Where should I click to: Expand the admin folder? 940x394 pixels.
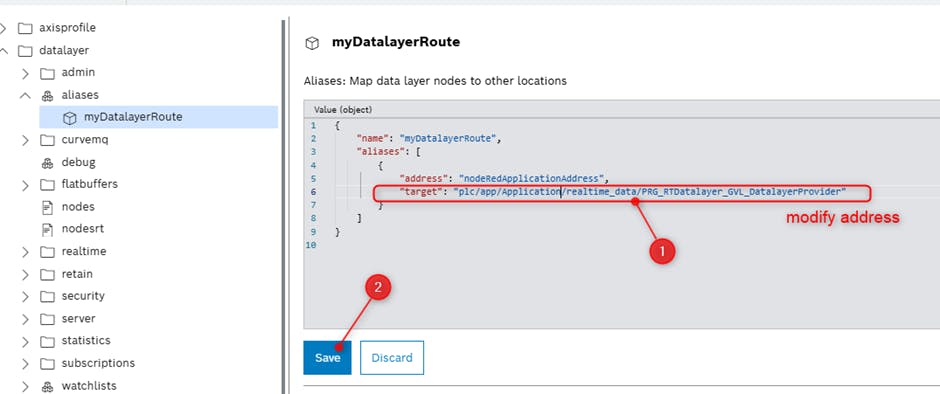point(25,73)
